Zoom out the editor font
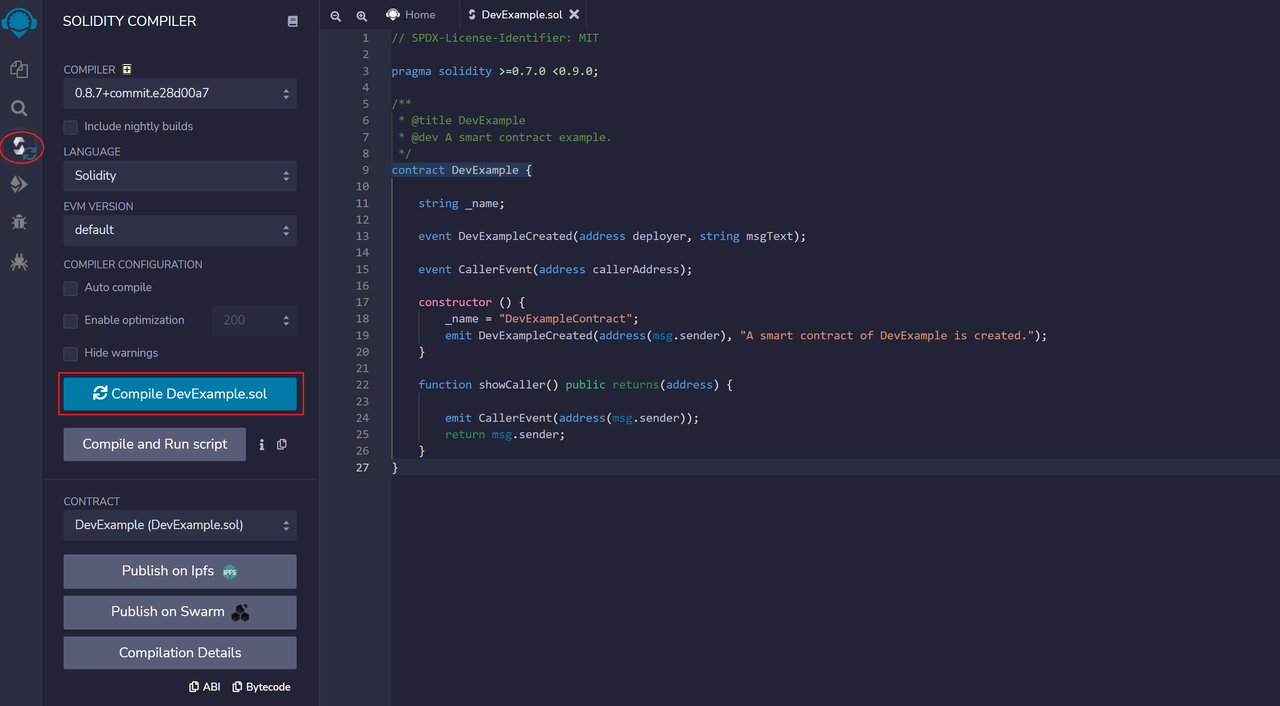The width and height of the screenshot is (1280, 706). pyautogui.click(x=336, y=16)
